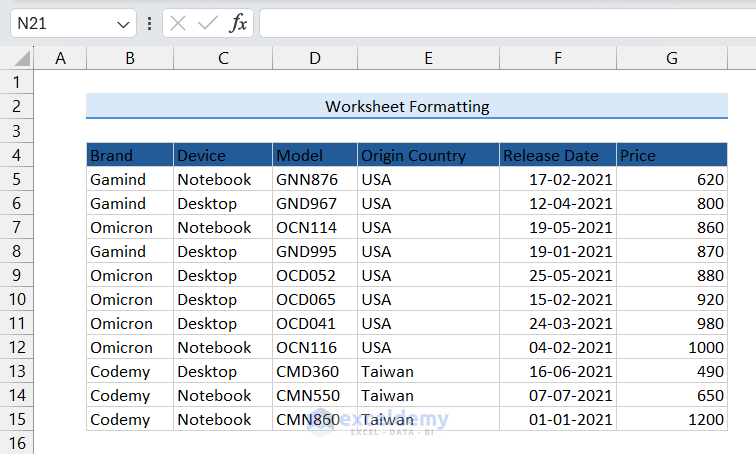Screen dimensions: 756x454
Task: Select column A header
Action: click(60, 58)
